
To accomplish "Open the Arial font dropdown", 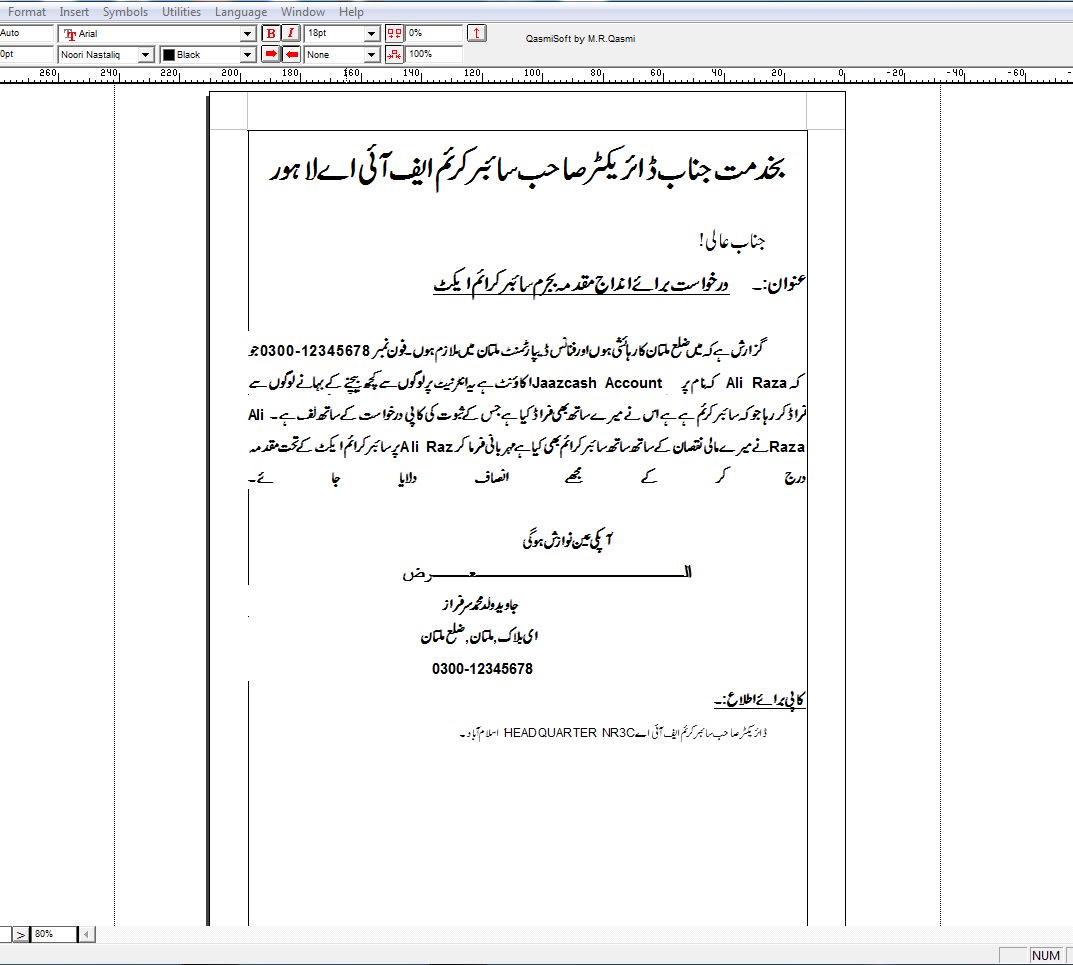I will click(x=248, y=32).
